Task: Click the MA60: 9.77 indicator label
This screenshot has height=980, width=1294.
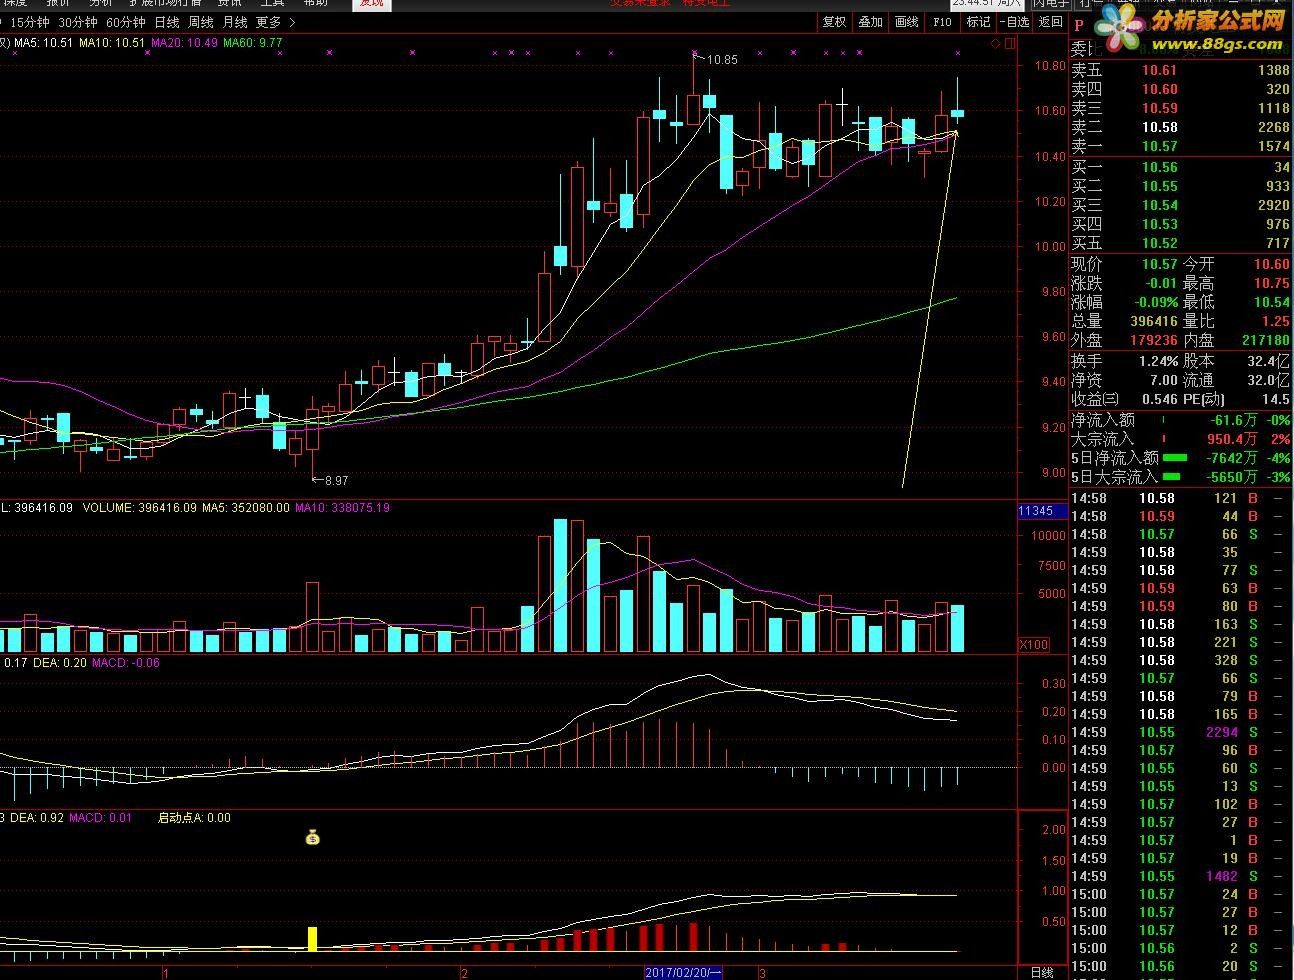Action: coord(253,43)
